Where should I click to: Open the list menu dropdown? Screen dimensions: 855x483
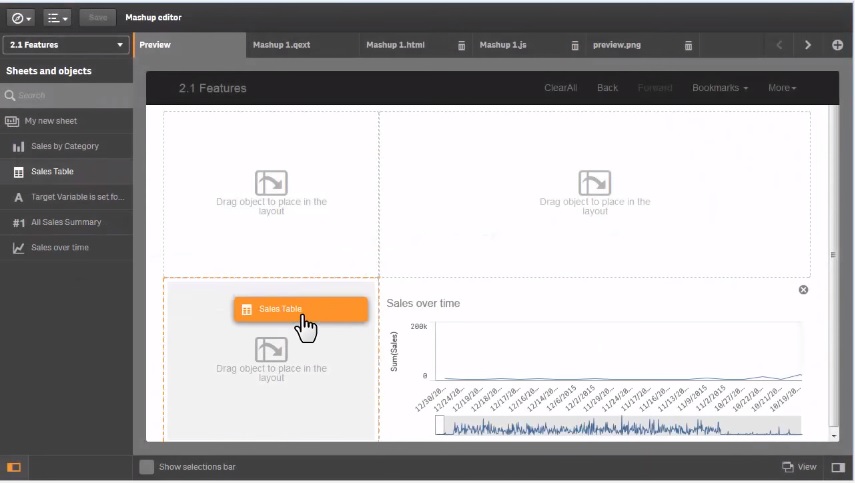click(x=57, y=18)
